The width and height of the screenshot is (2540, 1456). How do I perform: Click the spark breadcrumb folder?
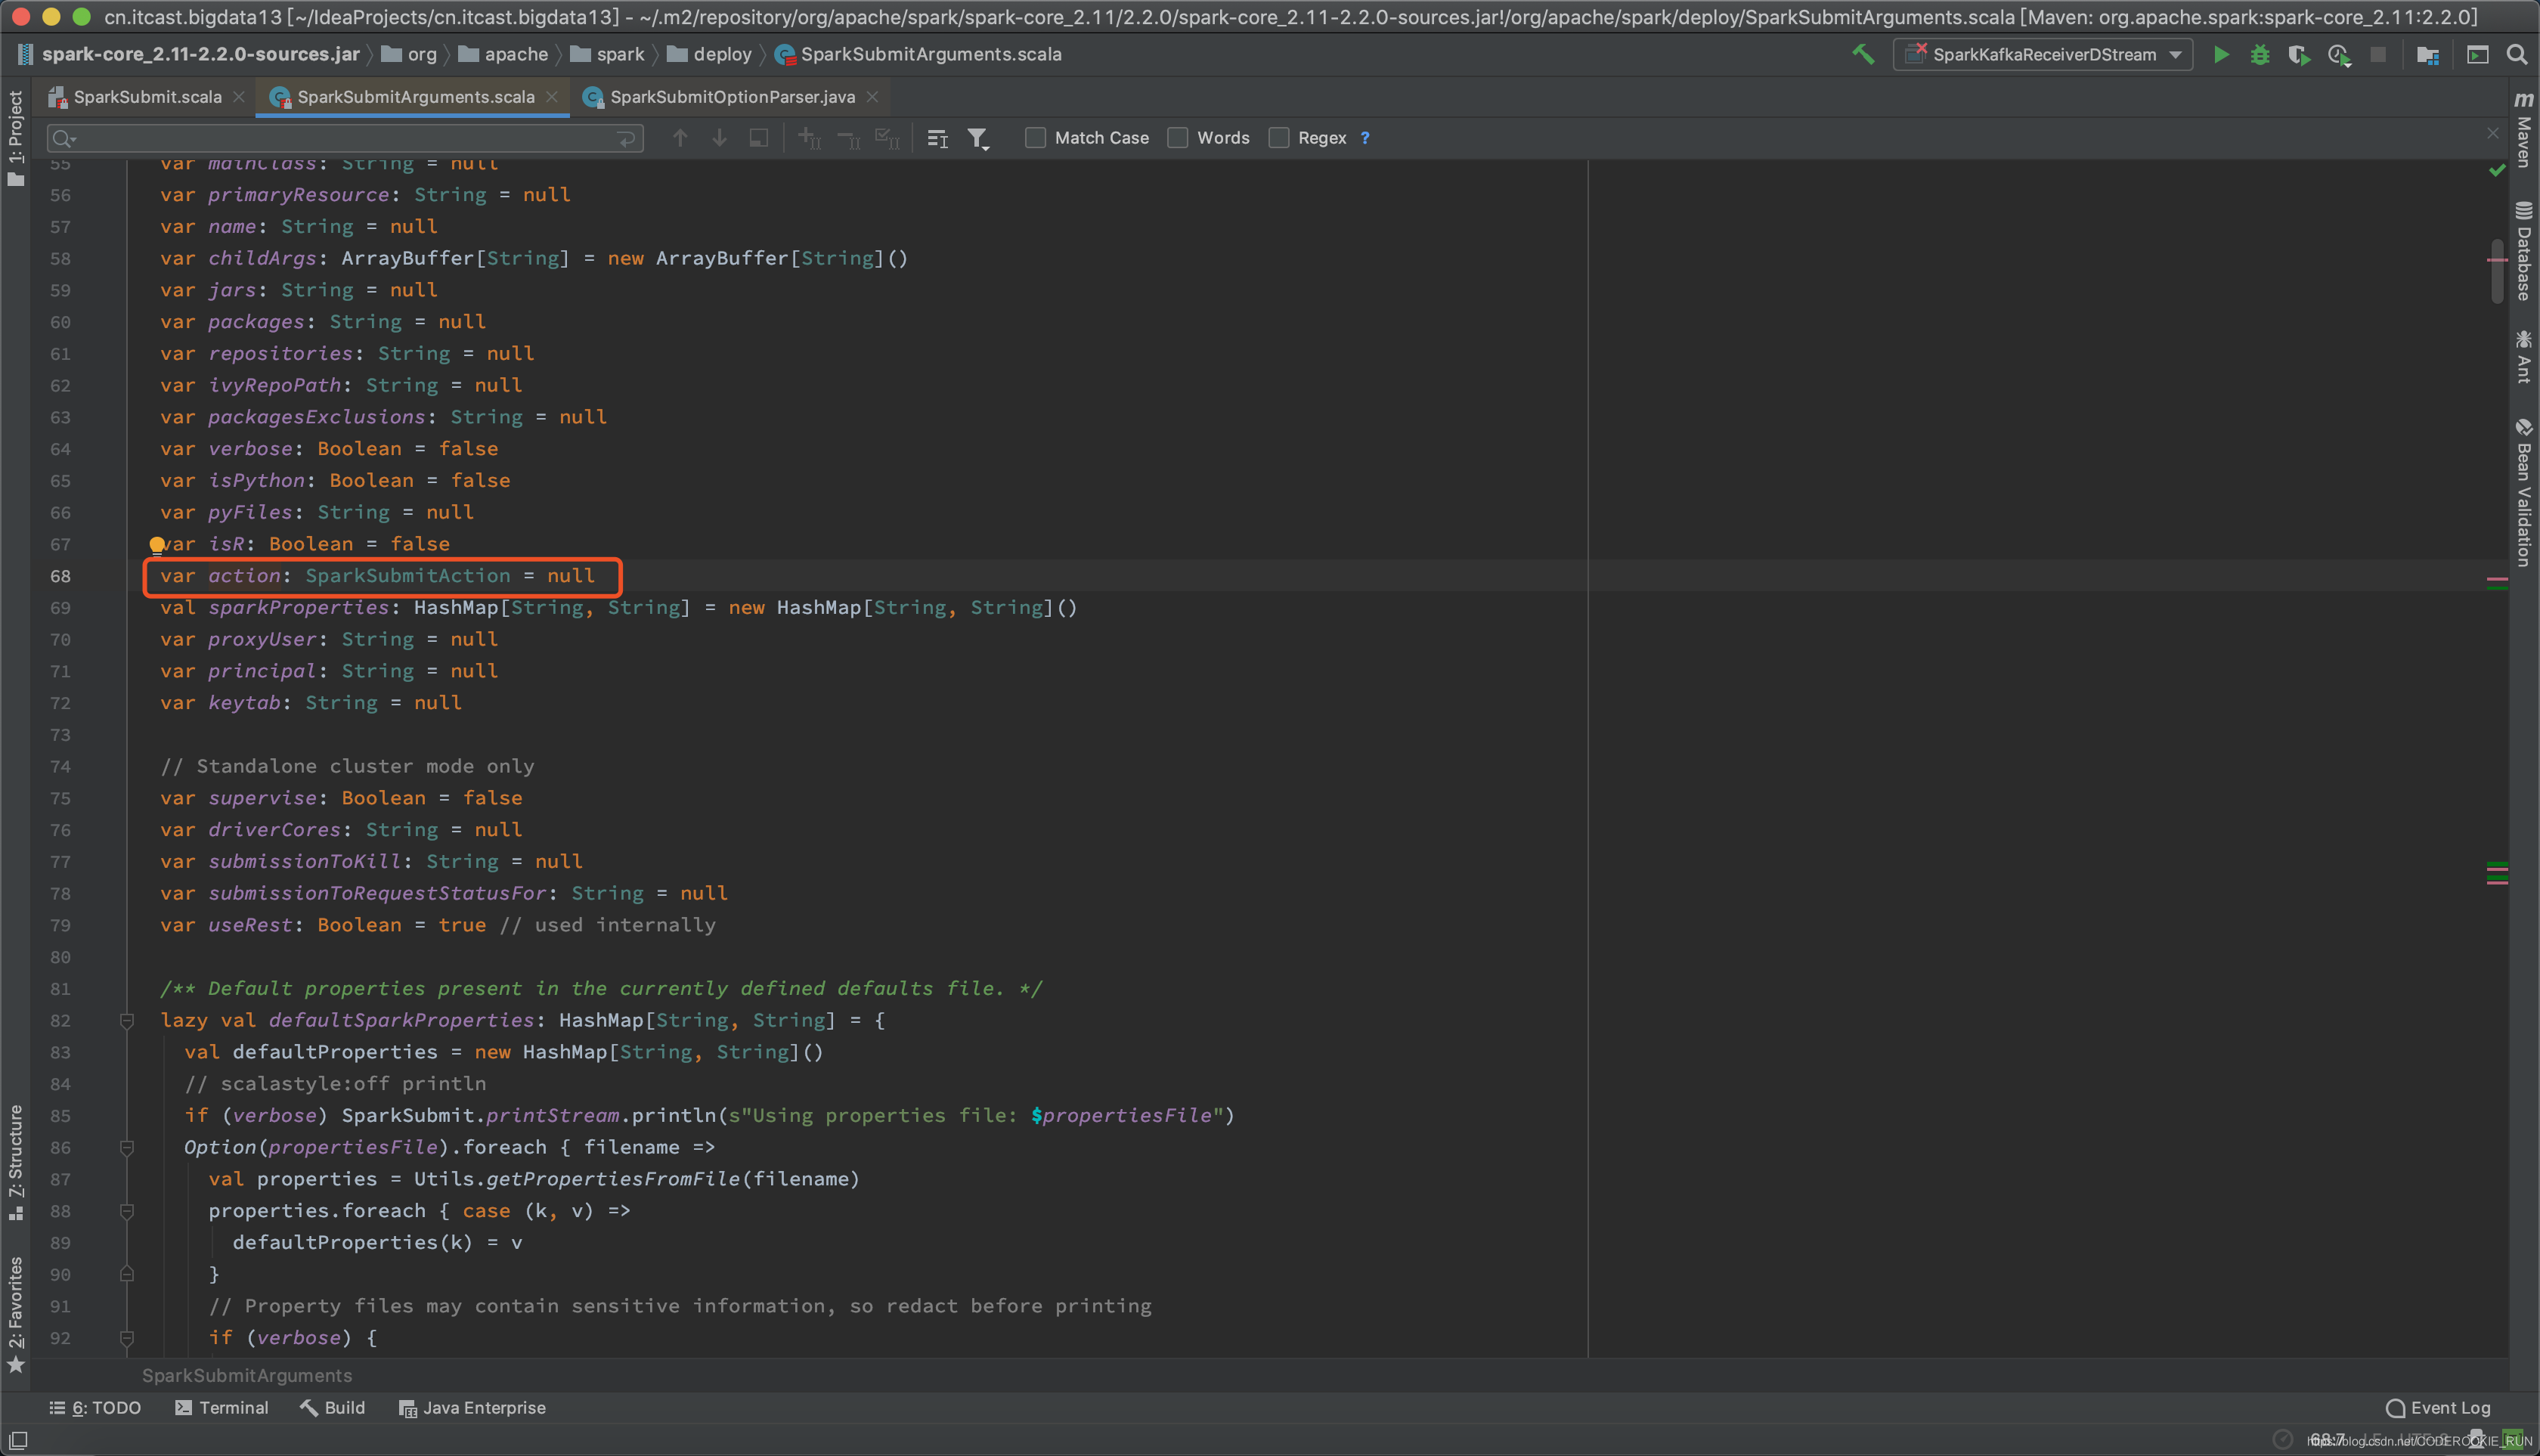[608, 54]
